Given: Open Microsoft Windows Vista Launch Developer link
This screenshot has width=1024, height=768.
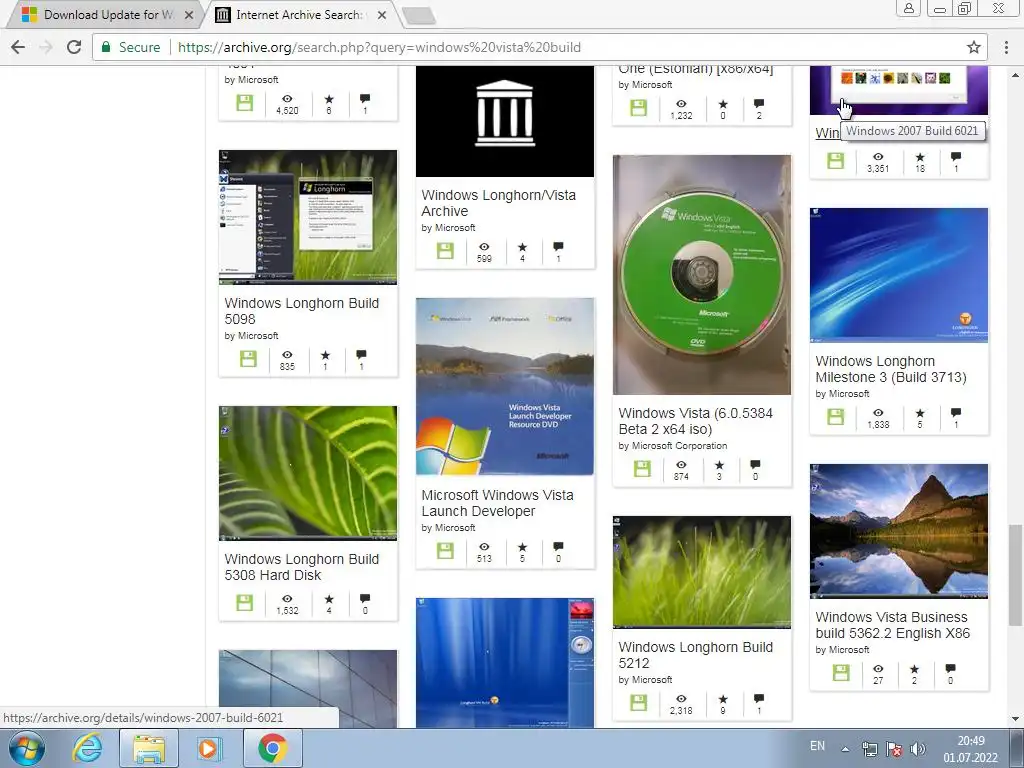Looking at the screenshot, I should point(497,503).
